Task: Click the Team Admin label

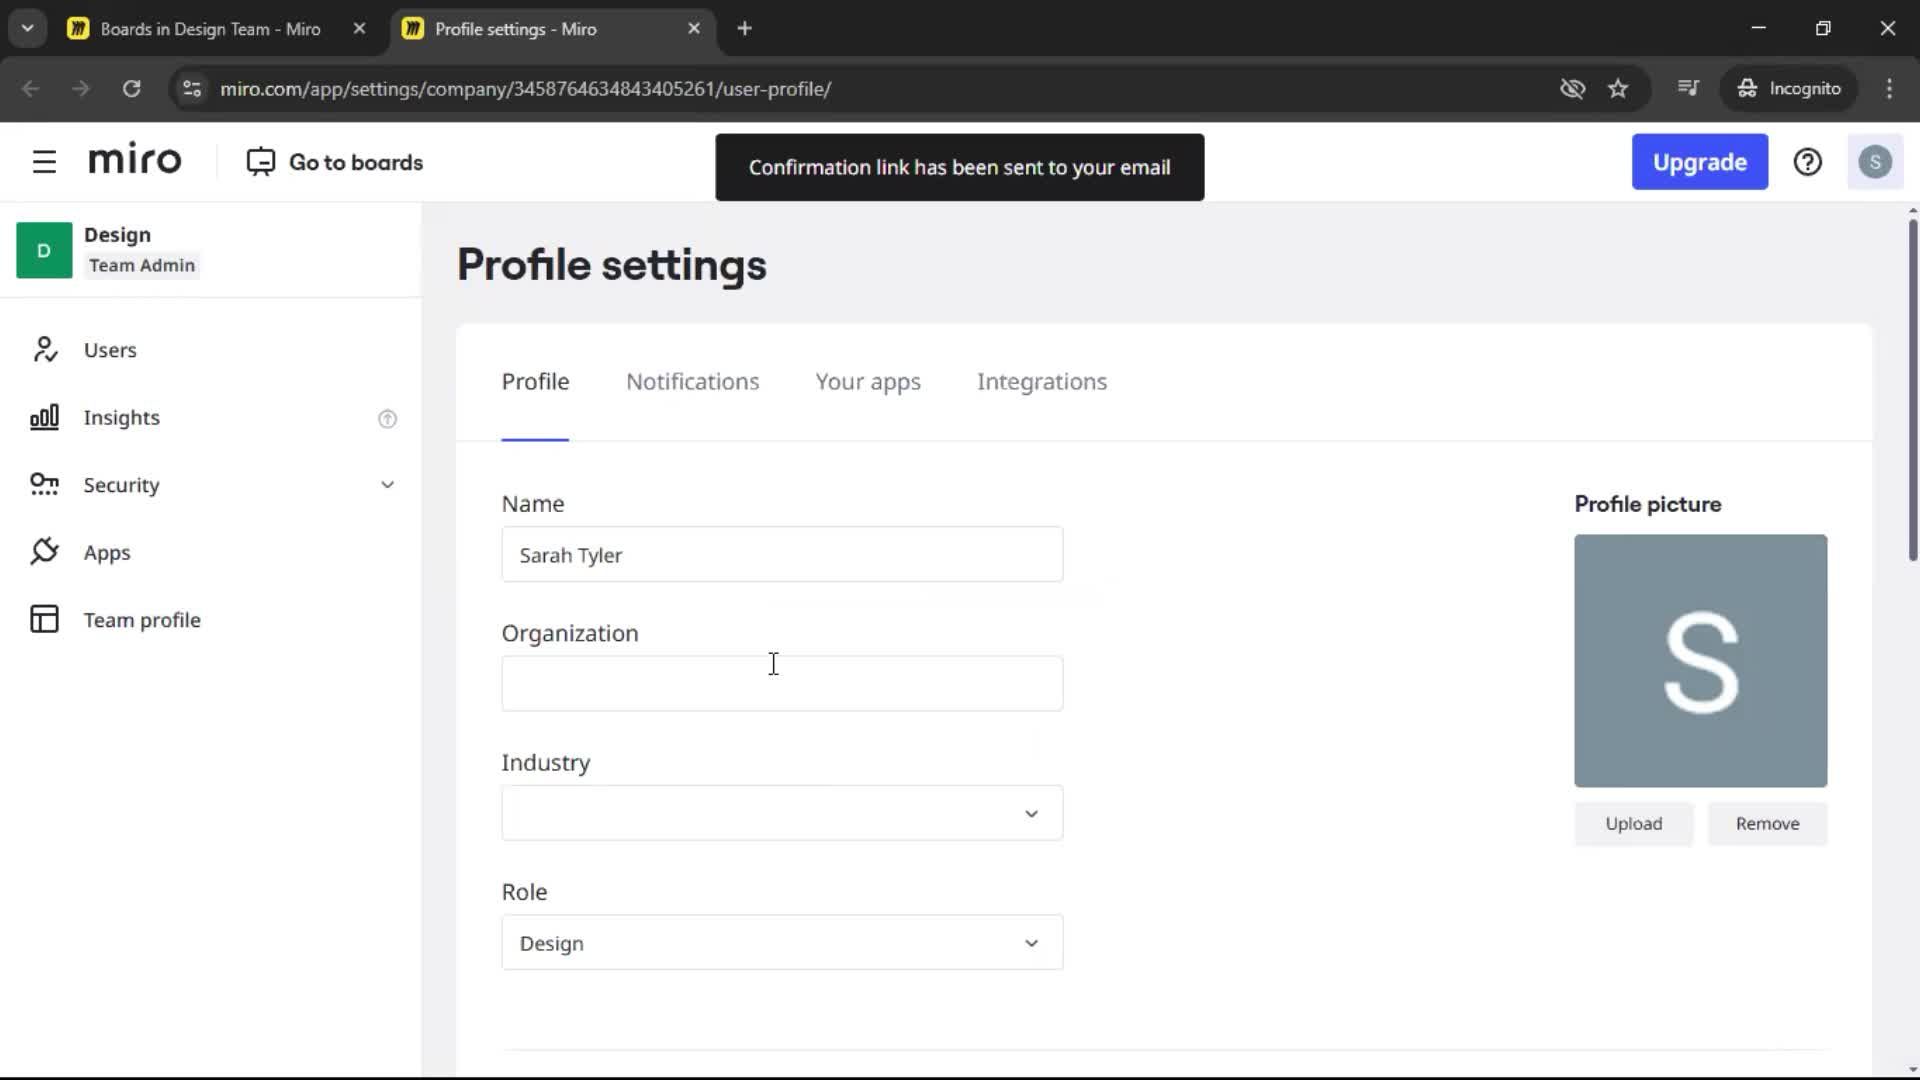Action: [x=142, y=265]
